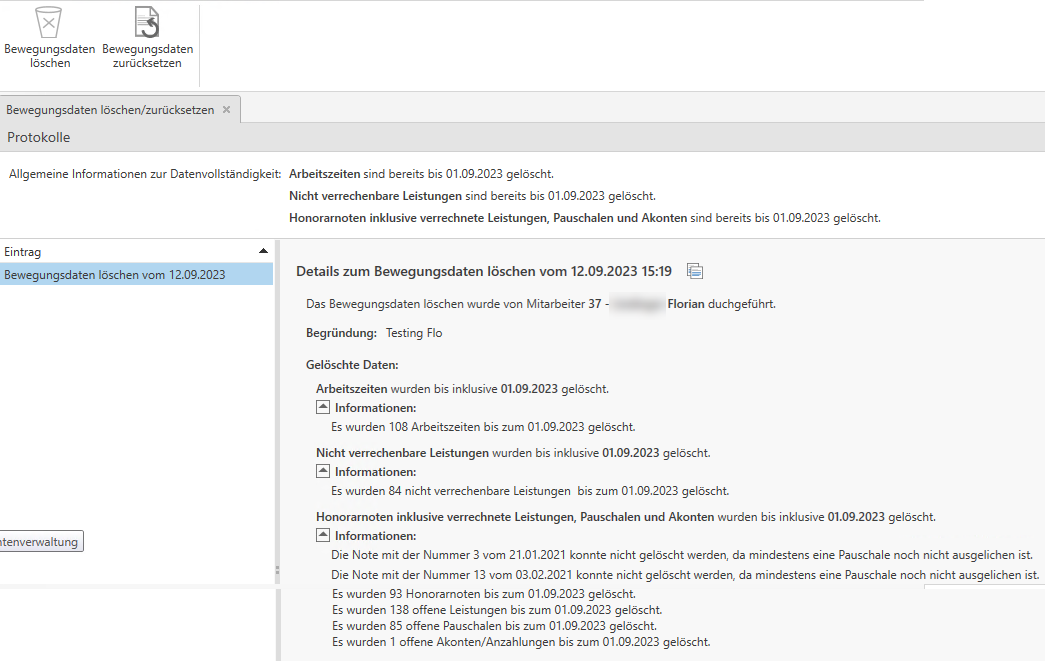The height and width of the screenshot is (661, 1045).
Task: Close the Bewegungsdaten löschen/zurücksetzen tab
Action: point(226,110)
